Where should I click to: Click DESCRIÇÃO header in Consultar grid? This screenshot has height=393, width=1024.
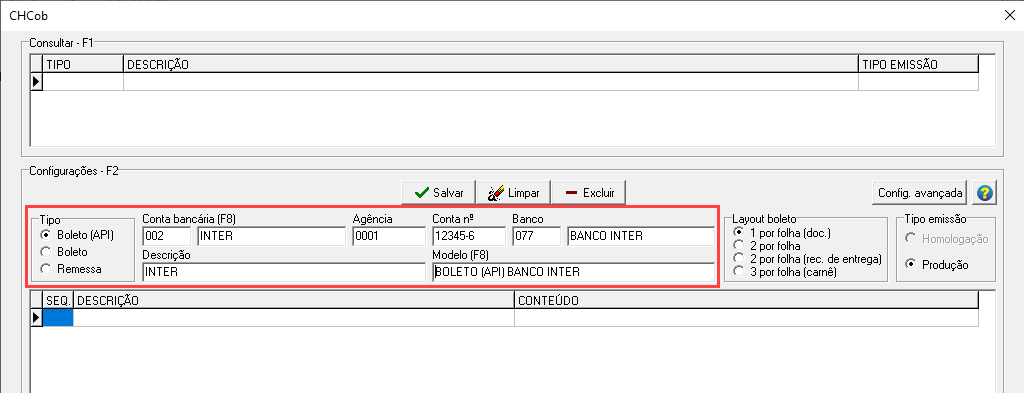tap(490, 64)
